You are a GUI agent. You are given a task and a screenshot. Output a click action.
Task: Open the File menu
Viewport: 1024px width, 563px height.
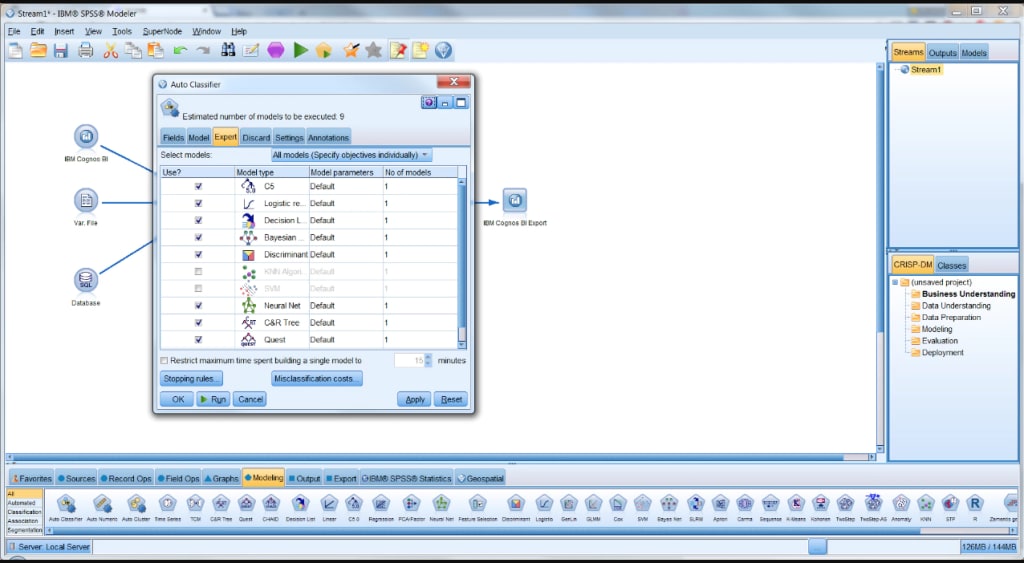[x=14, y=31]
